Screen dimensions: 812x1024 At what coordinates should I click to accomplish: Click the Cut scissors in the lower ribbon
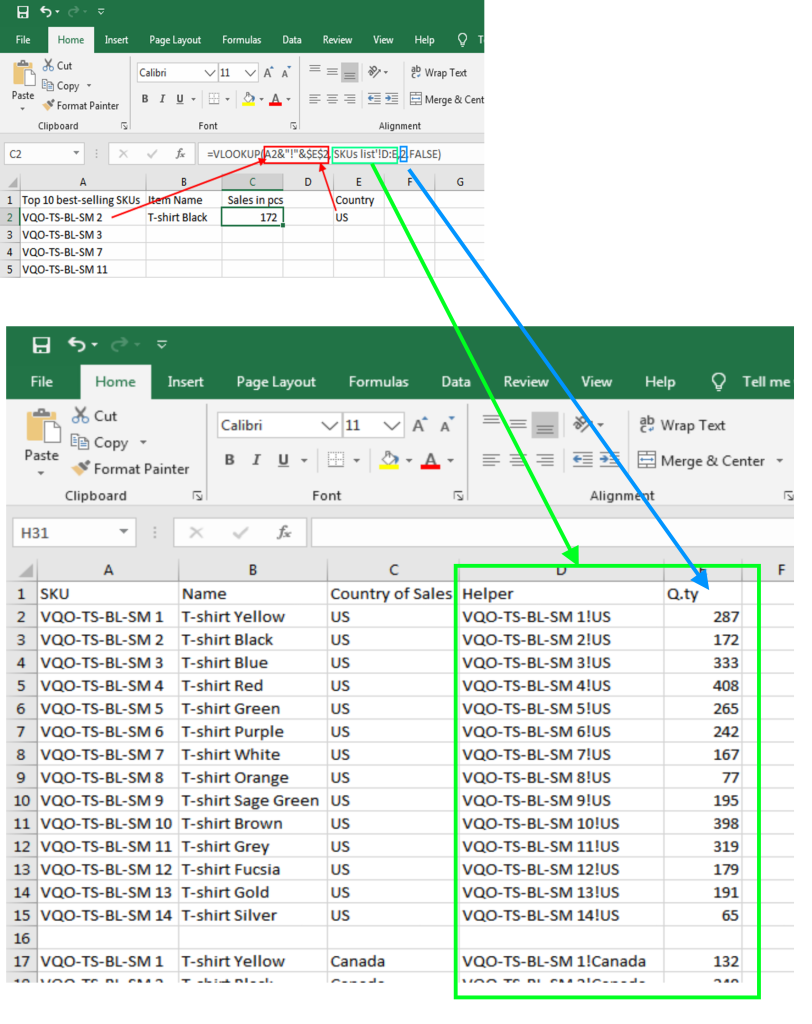(94, 416)
